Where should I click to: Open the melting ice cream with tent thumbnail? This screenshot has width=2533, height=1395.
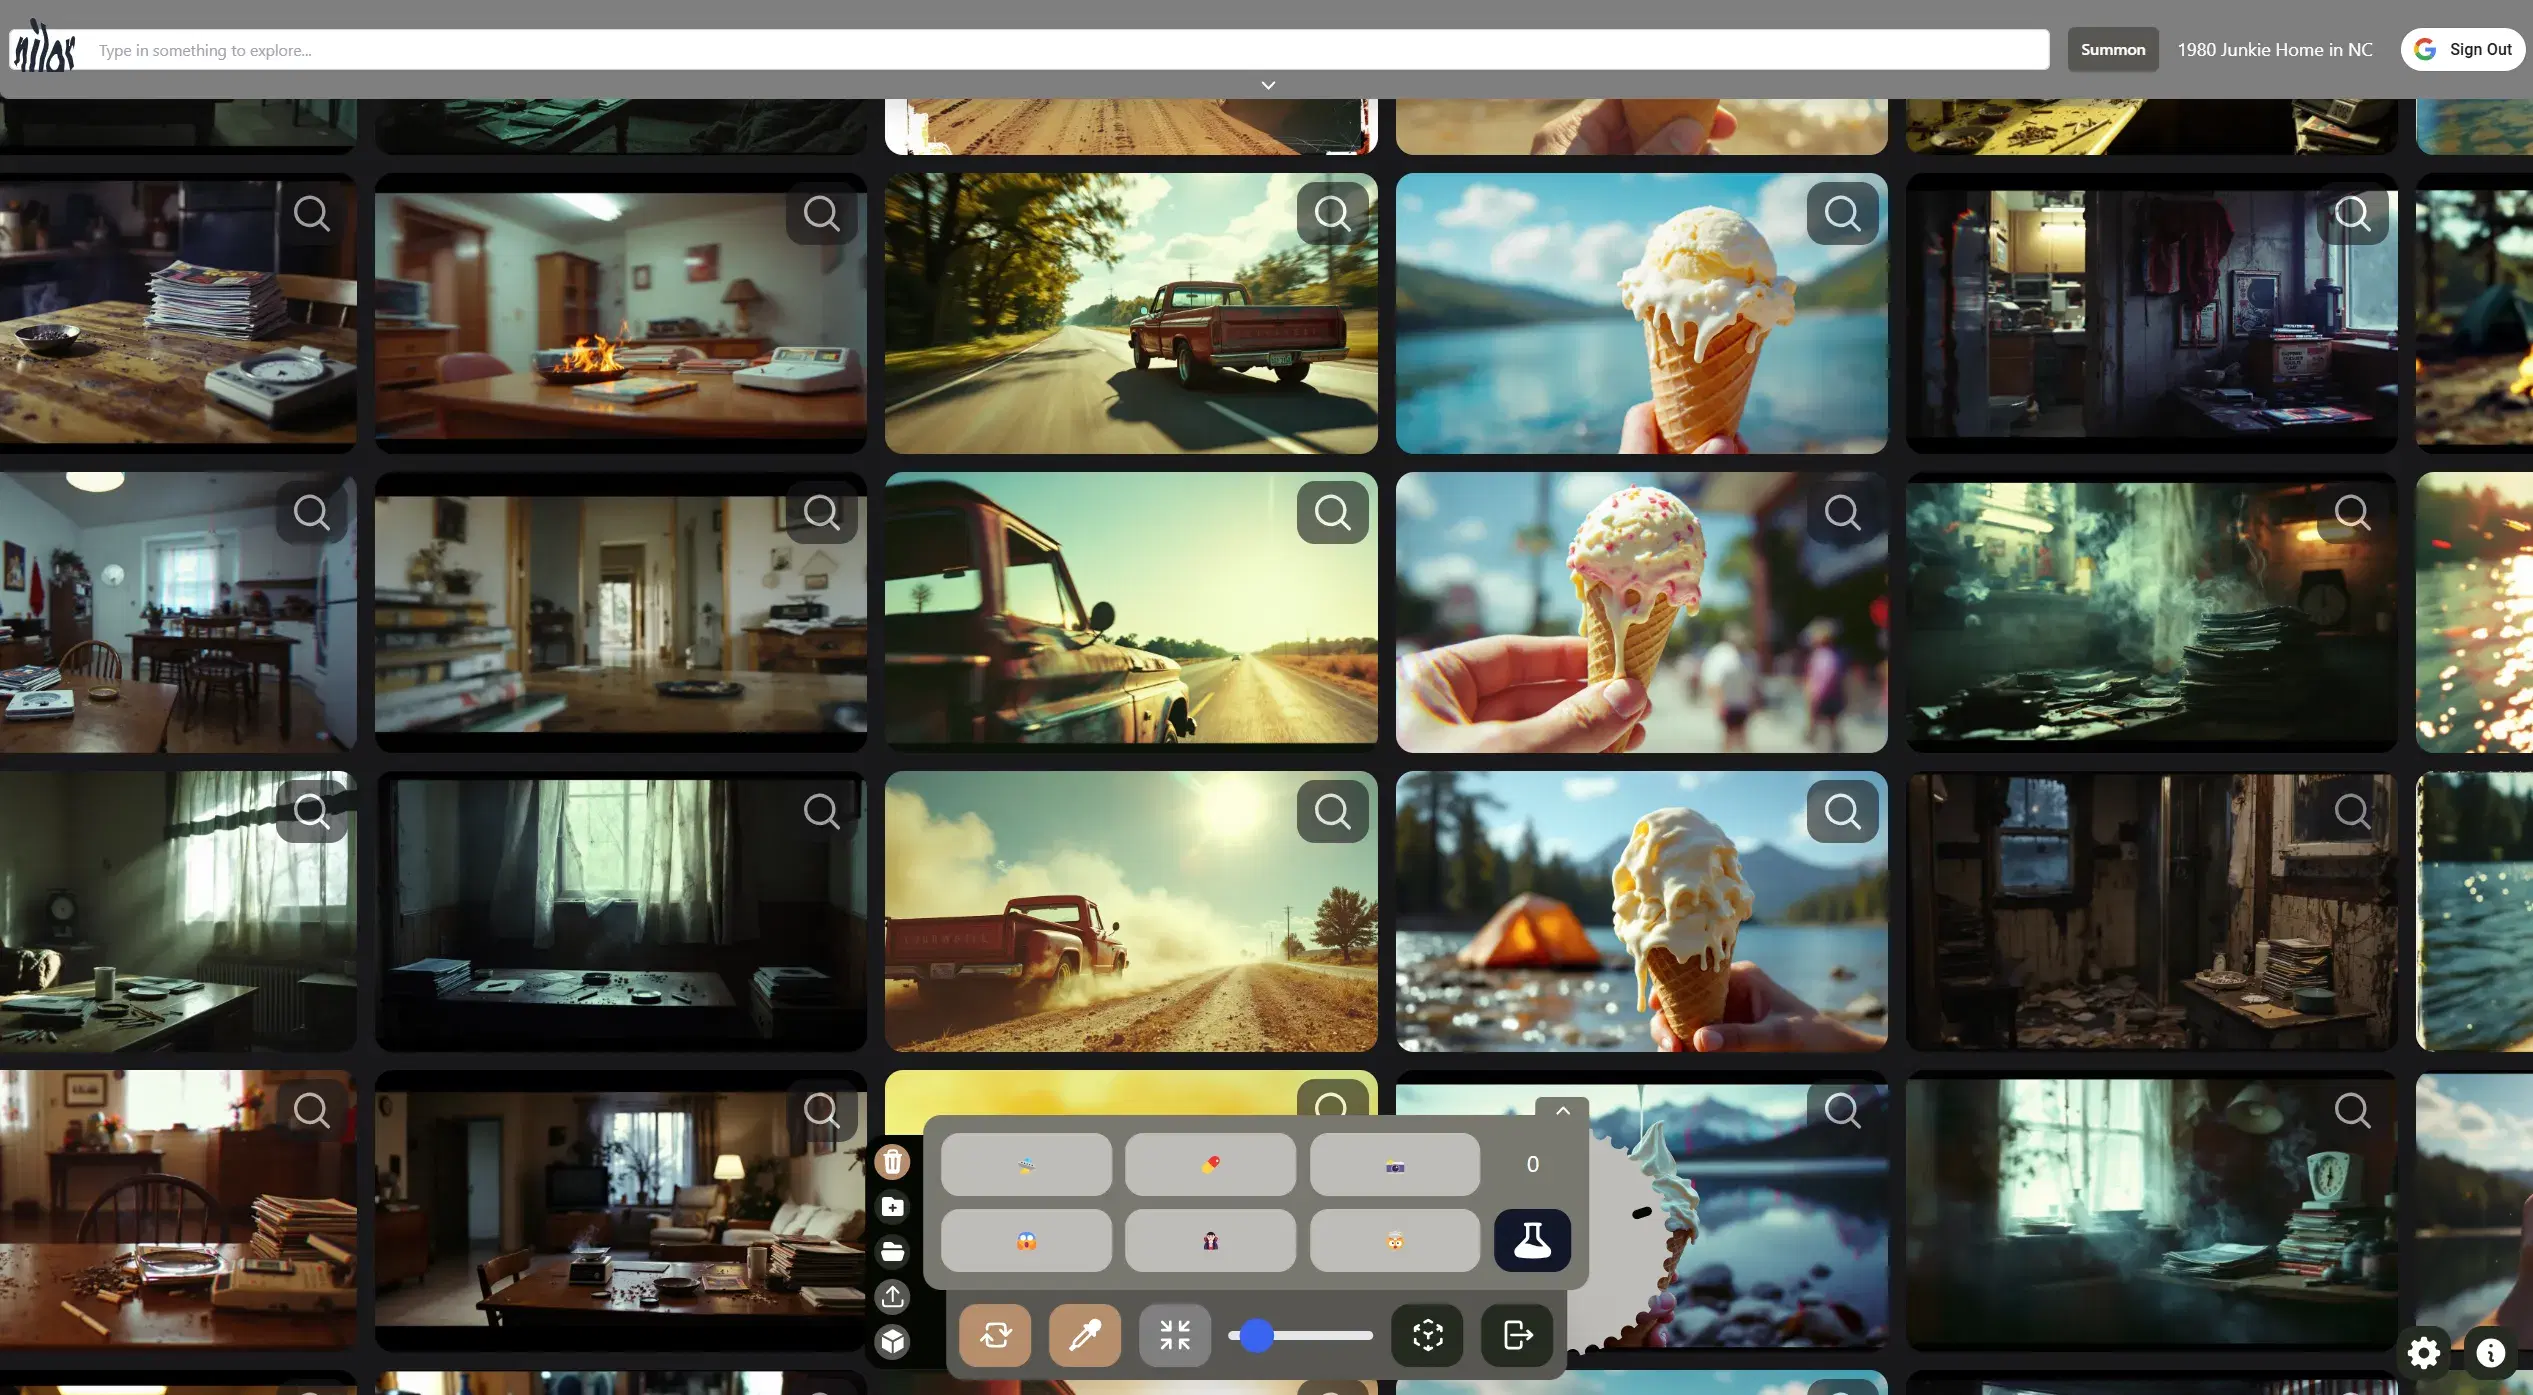[x=1641, y=911]
